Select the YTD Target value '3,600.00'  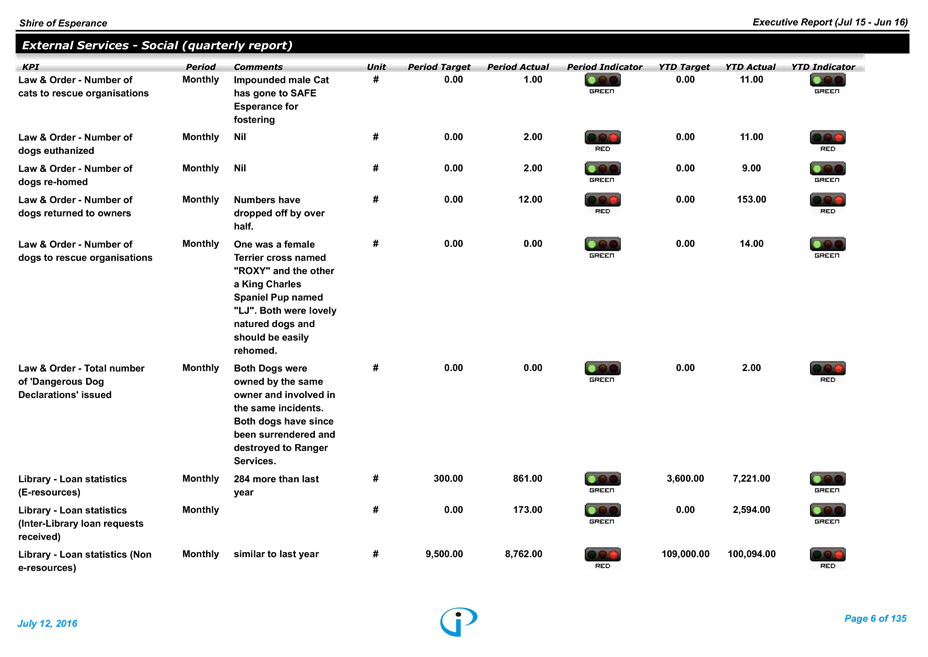(x=685, y=478)
